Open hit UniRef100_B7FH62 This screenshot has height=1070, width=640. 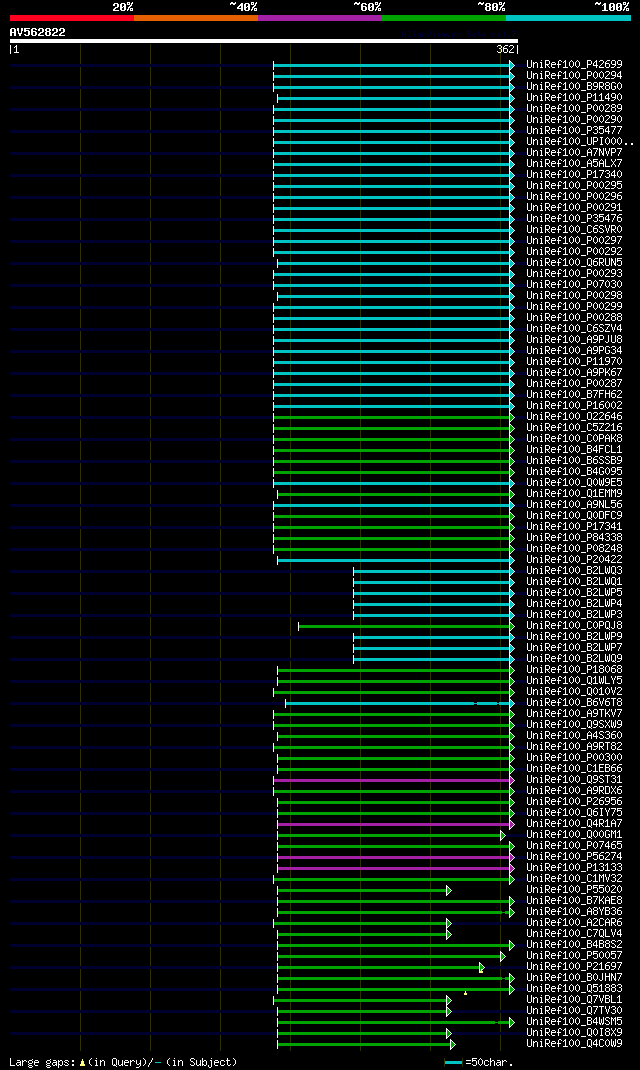point(574,394)
